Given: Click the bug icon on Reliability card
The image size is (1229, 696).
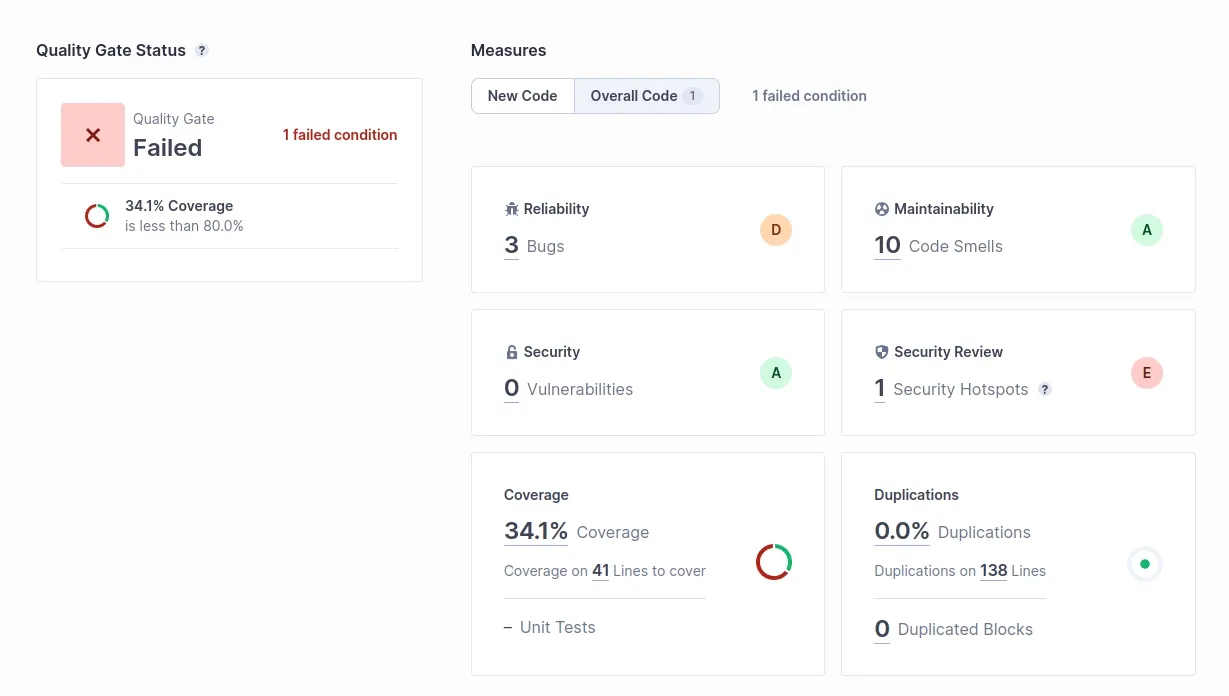Looking at the screenshot, I should click(x=510, y=209).
